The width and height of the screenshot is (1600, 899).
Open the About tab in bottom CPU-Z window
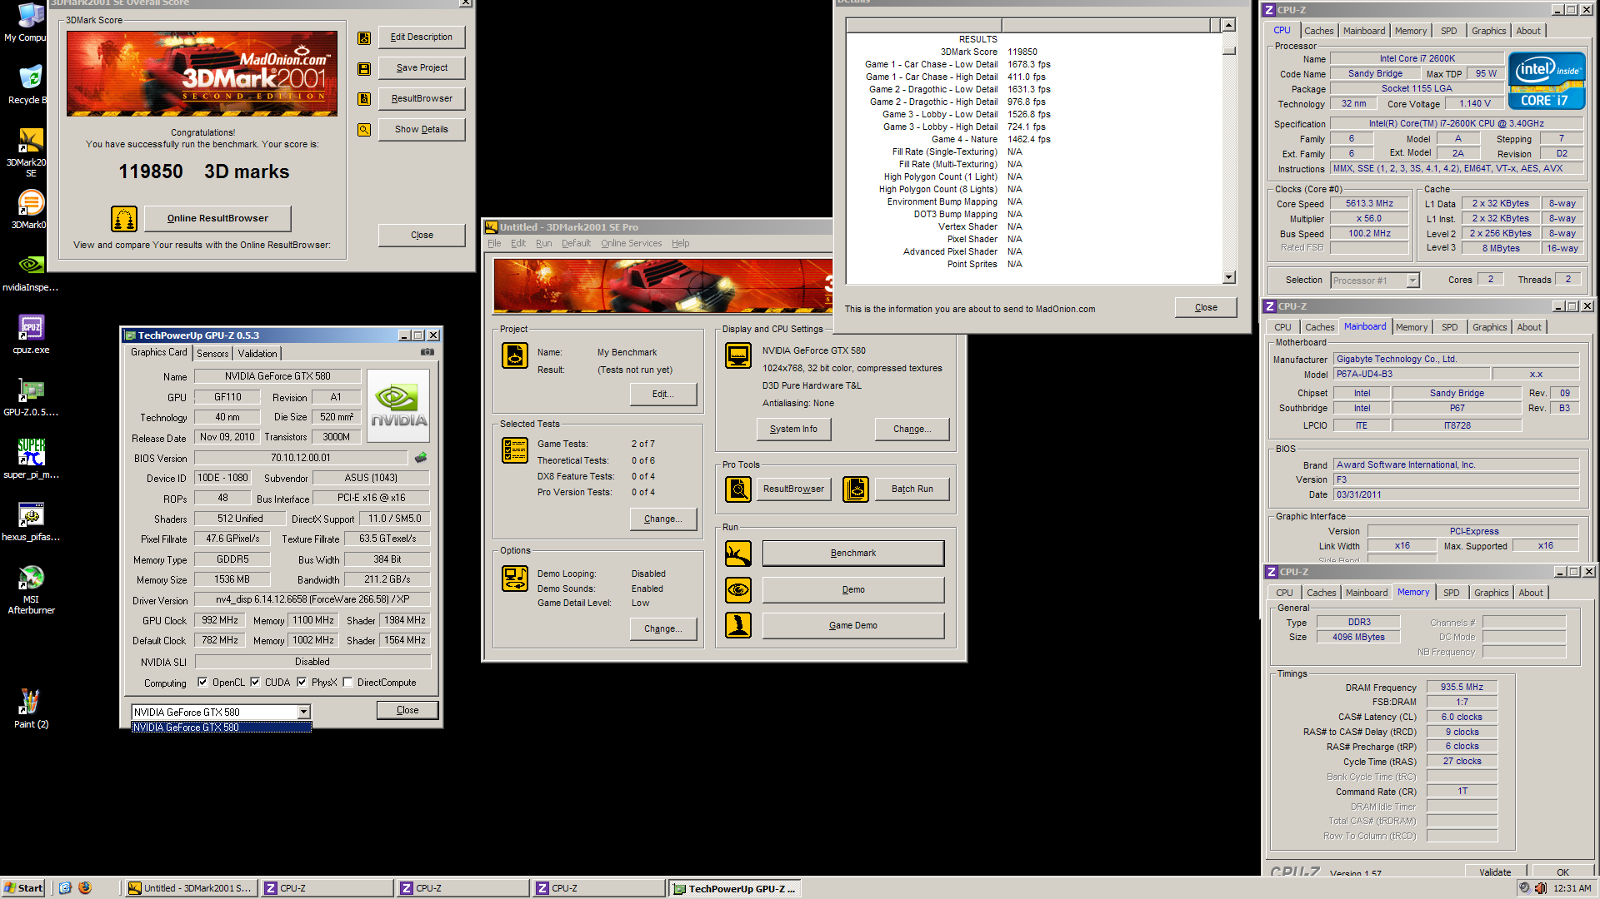[1531, 593]
